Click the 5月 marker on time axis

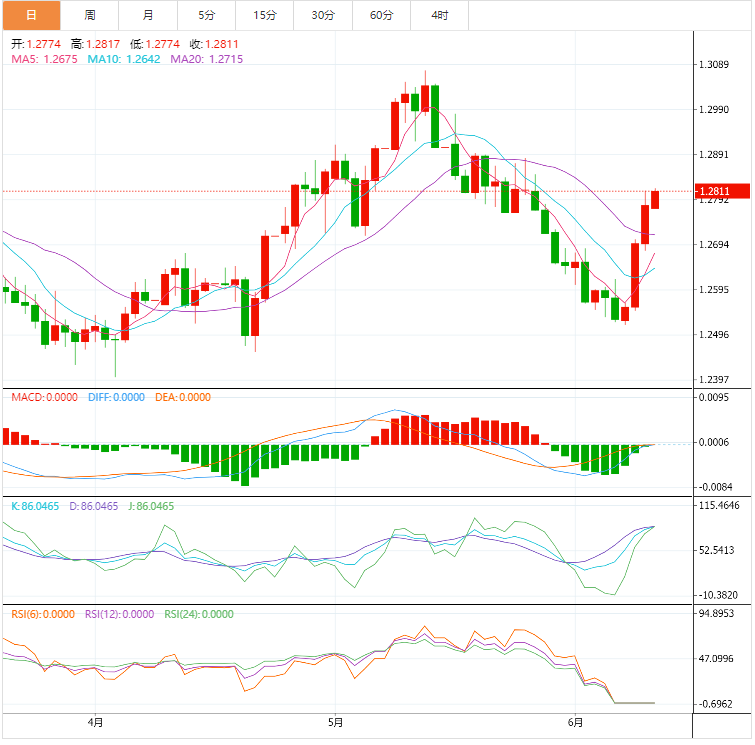point(335,721)
